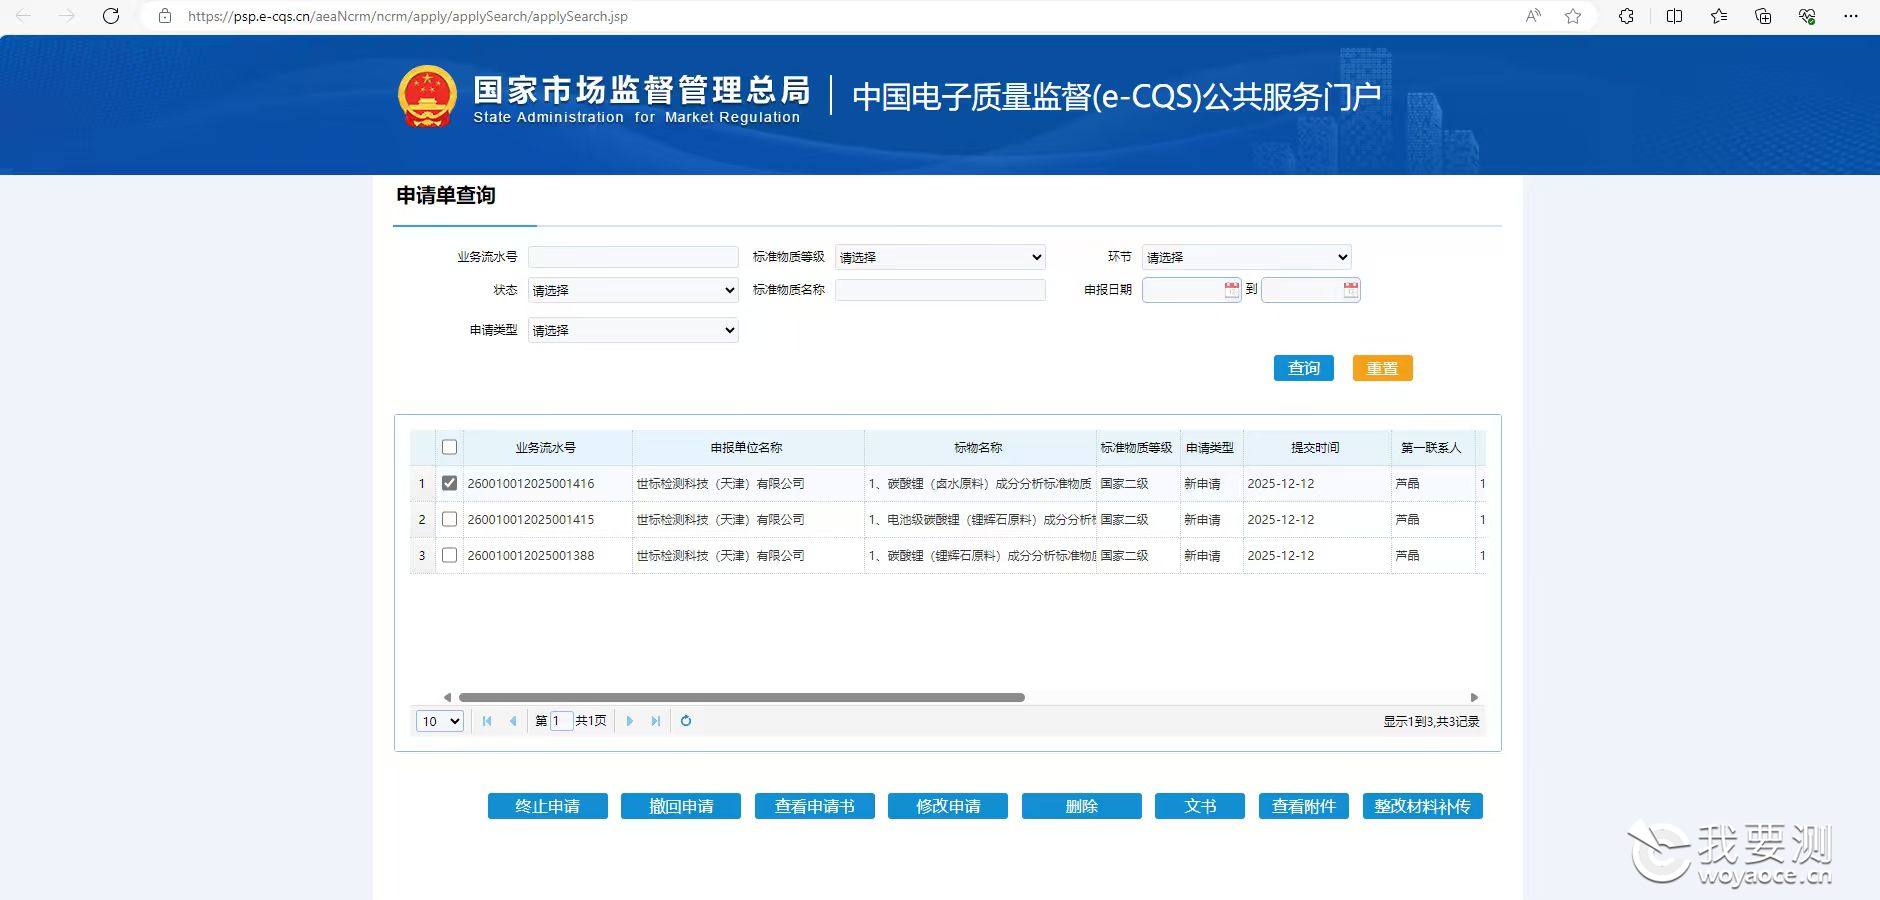Add page to favorites star icon
Image resolution: width=1880 pixels, height=900 pixels.
coord(1573,16)
